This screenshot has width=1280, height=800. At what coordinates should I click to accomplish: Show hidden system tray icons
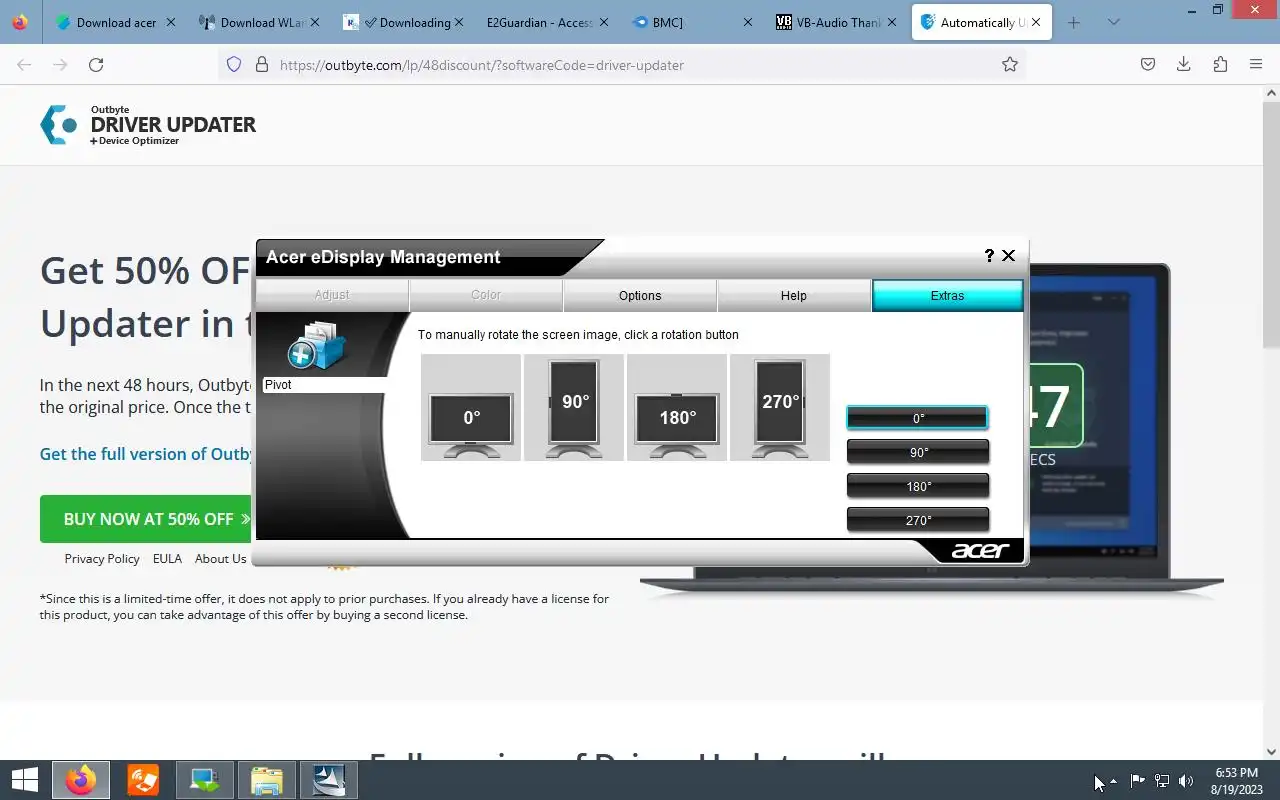pyautogui.click(x=1113, y=781)
